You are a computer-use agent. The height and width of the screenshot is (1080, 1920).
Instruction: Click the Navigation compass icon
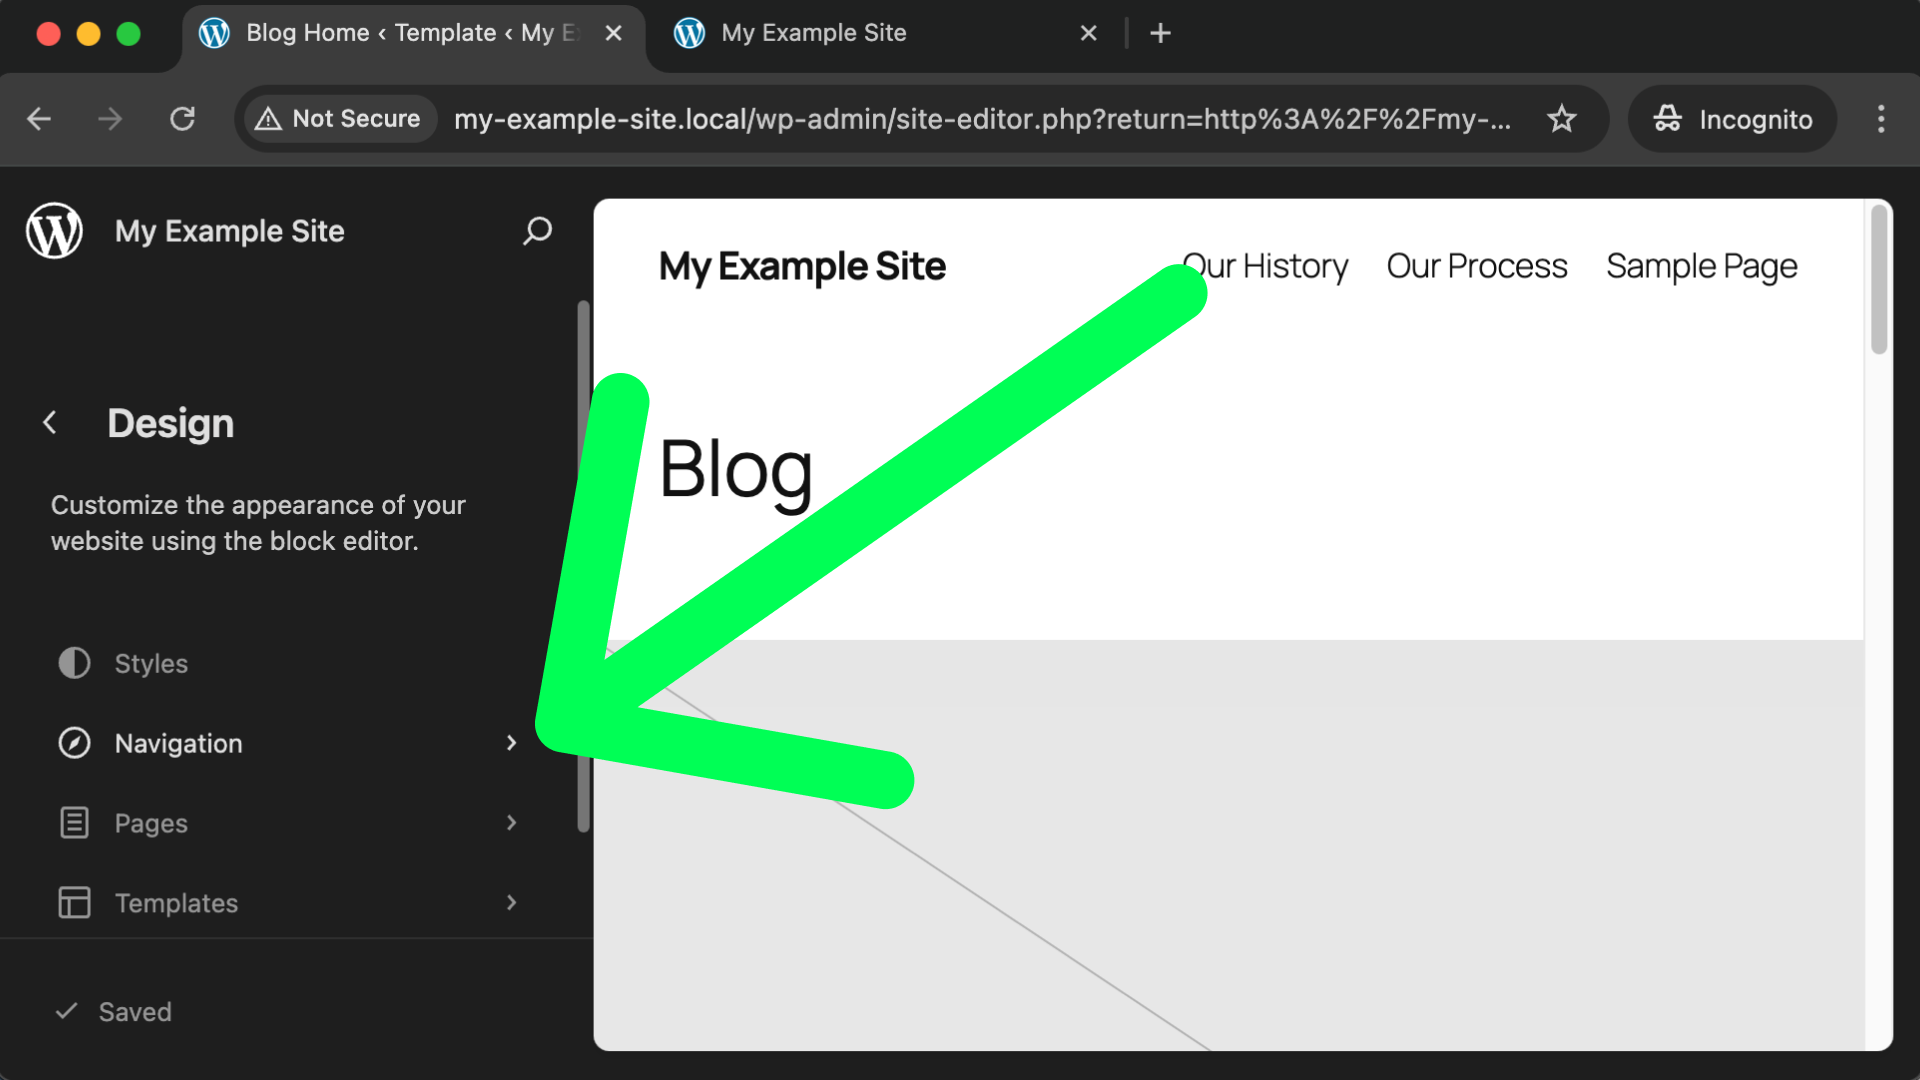(x=74, y=743)
